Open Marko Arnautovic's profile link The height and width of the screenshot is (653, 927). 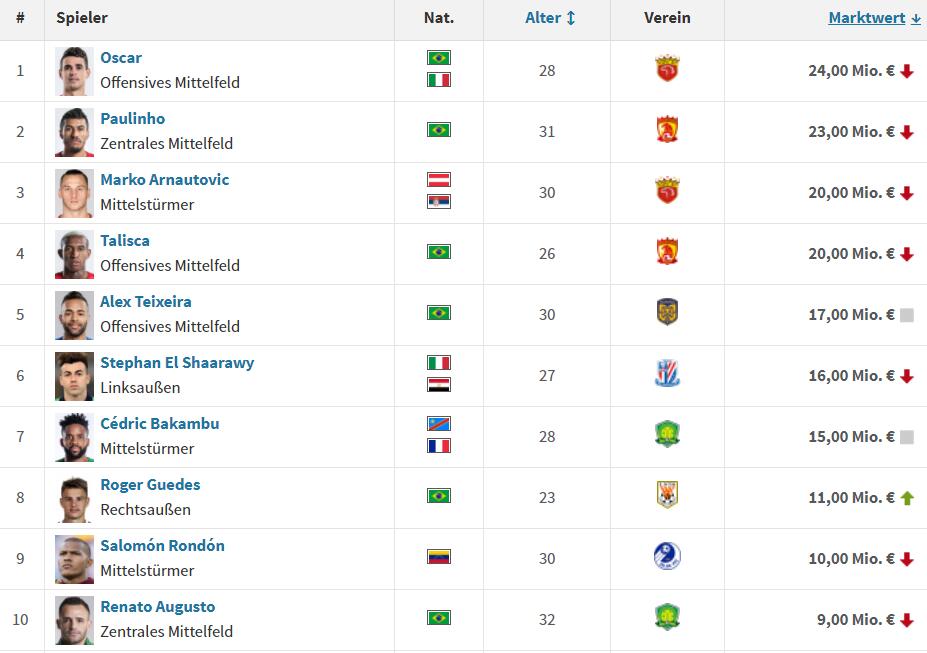[164, 180]
